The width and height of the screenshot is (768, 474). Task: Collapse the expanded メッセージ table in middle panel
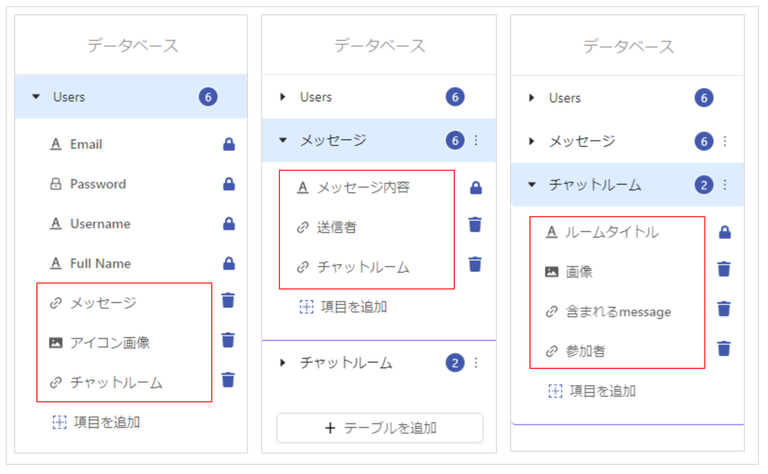pyautogui.click(x=283, y=140)
